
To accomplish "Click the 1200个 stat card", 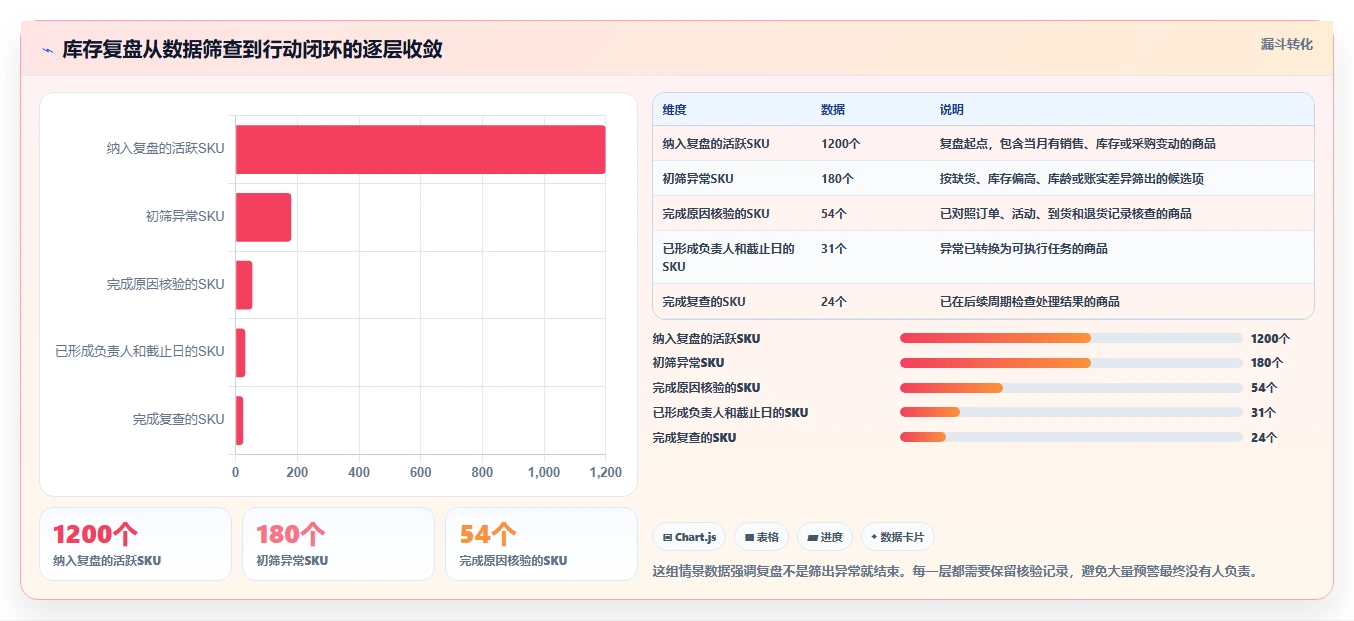I will pyautogui.click(x=135, y=544).
